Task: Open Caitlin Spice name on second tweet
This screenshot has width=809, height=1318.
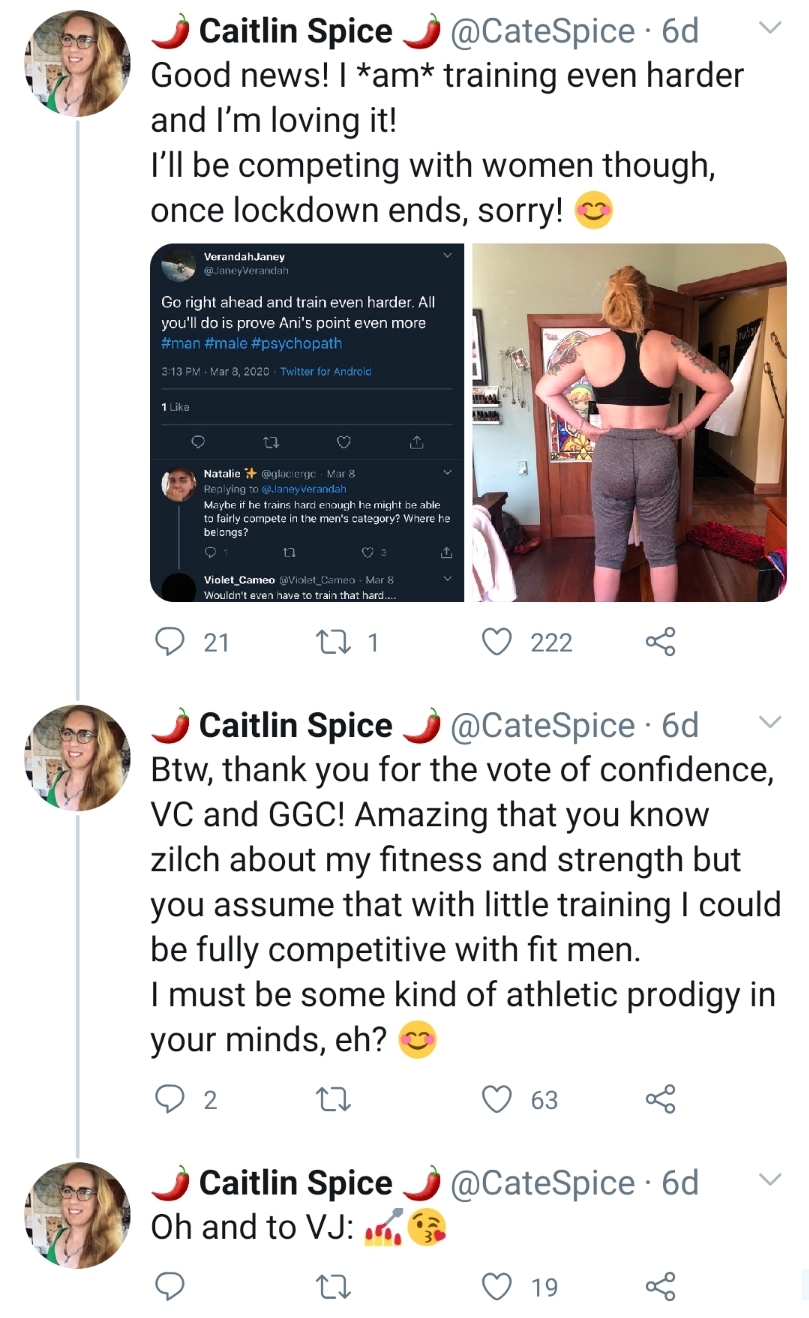Action: coord(296,725)
